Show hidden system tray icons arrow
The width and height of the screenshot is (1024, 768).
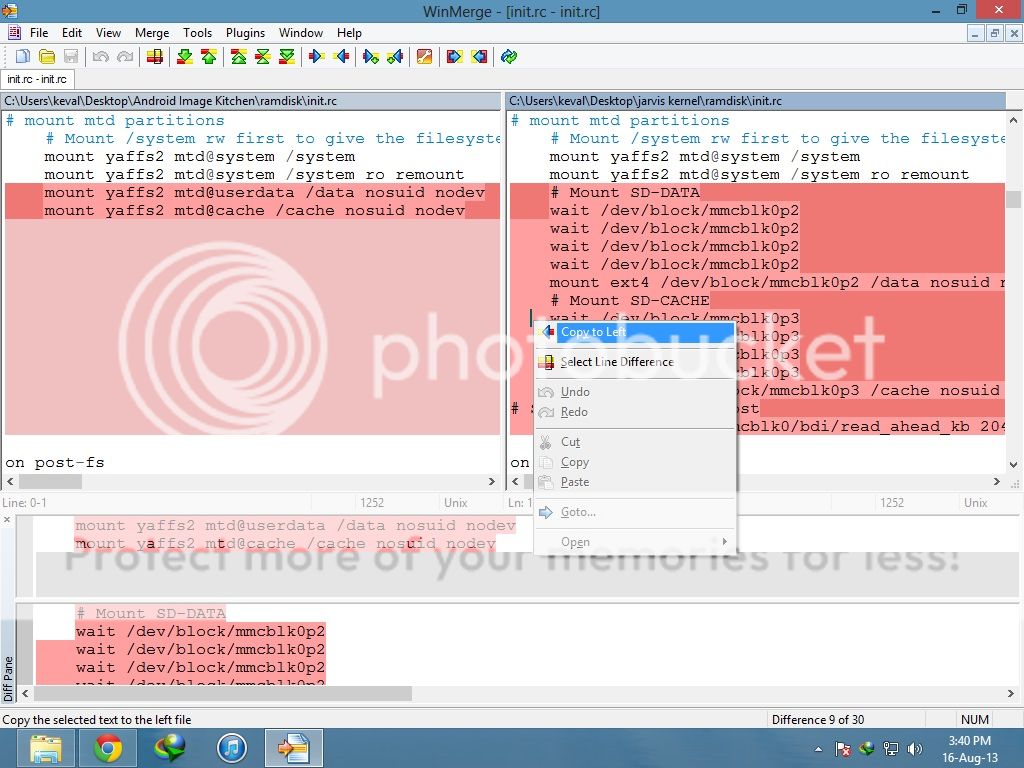coord(818,749)
